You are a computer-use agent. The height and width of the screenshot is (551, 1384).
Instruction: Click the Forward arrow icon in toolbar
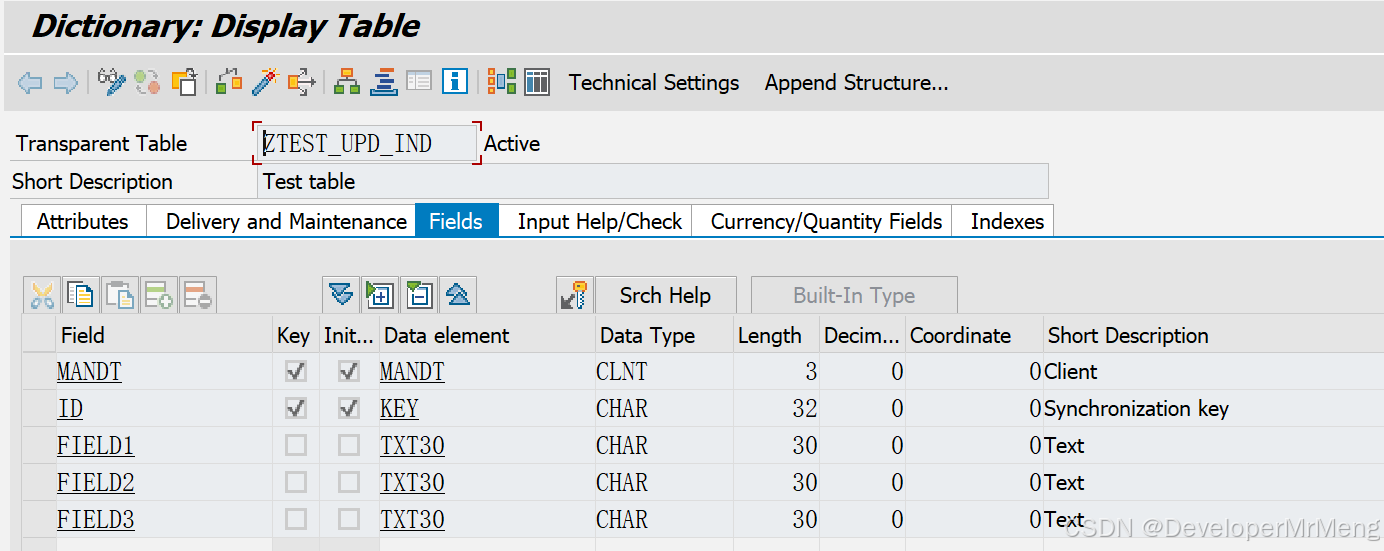[65, 82]
